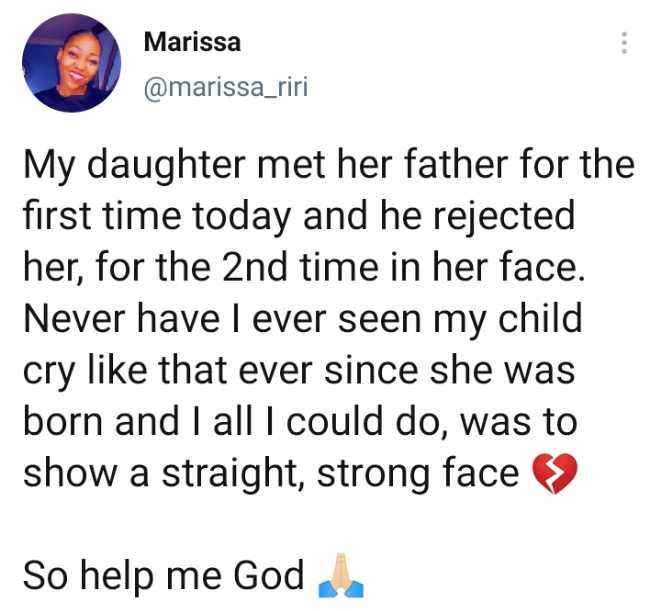Click the word "rejected" in the tweet
The width and height of the screenshot is (661, 611).
pyautogui.click(x=513, y=216)
